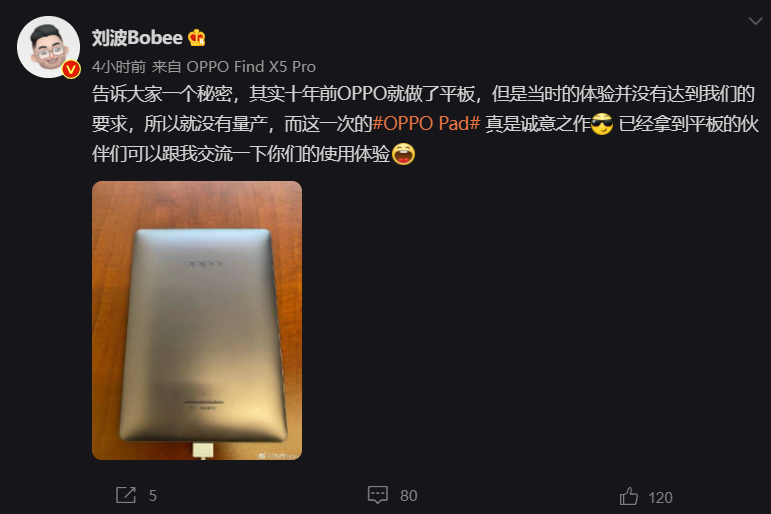Click the Weibo watermark on the photo
The image size is (771, 514).
279,455
